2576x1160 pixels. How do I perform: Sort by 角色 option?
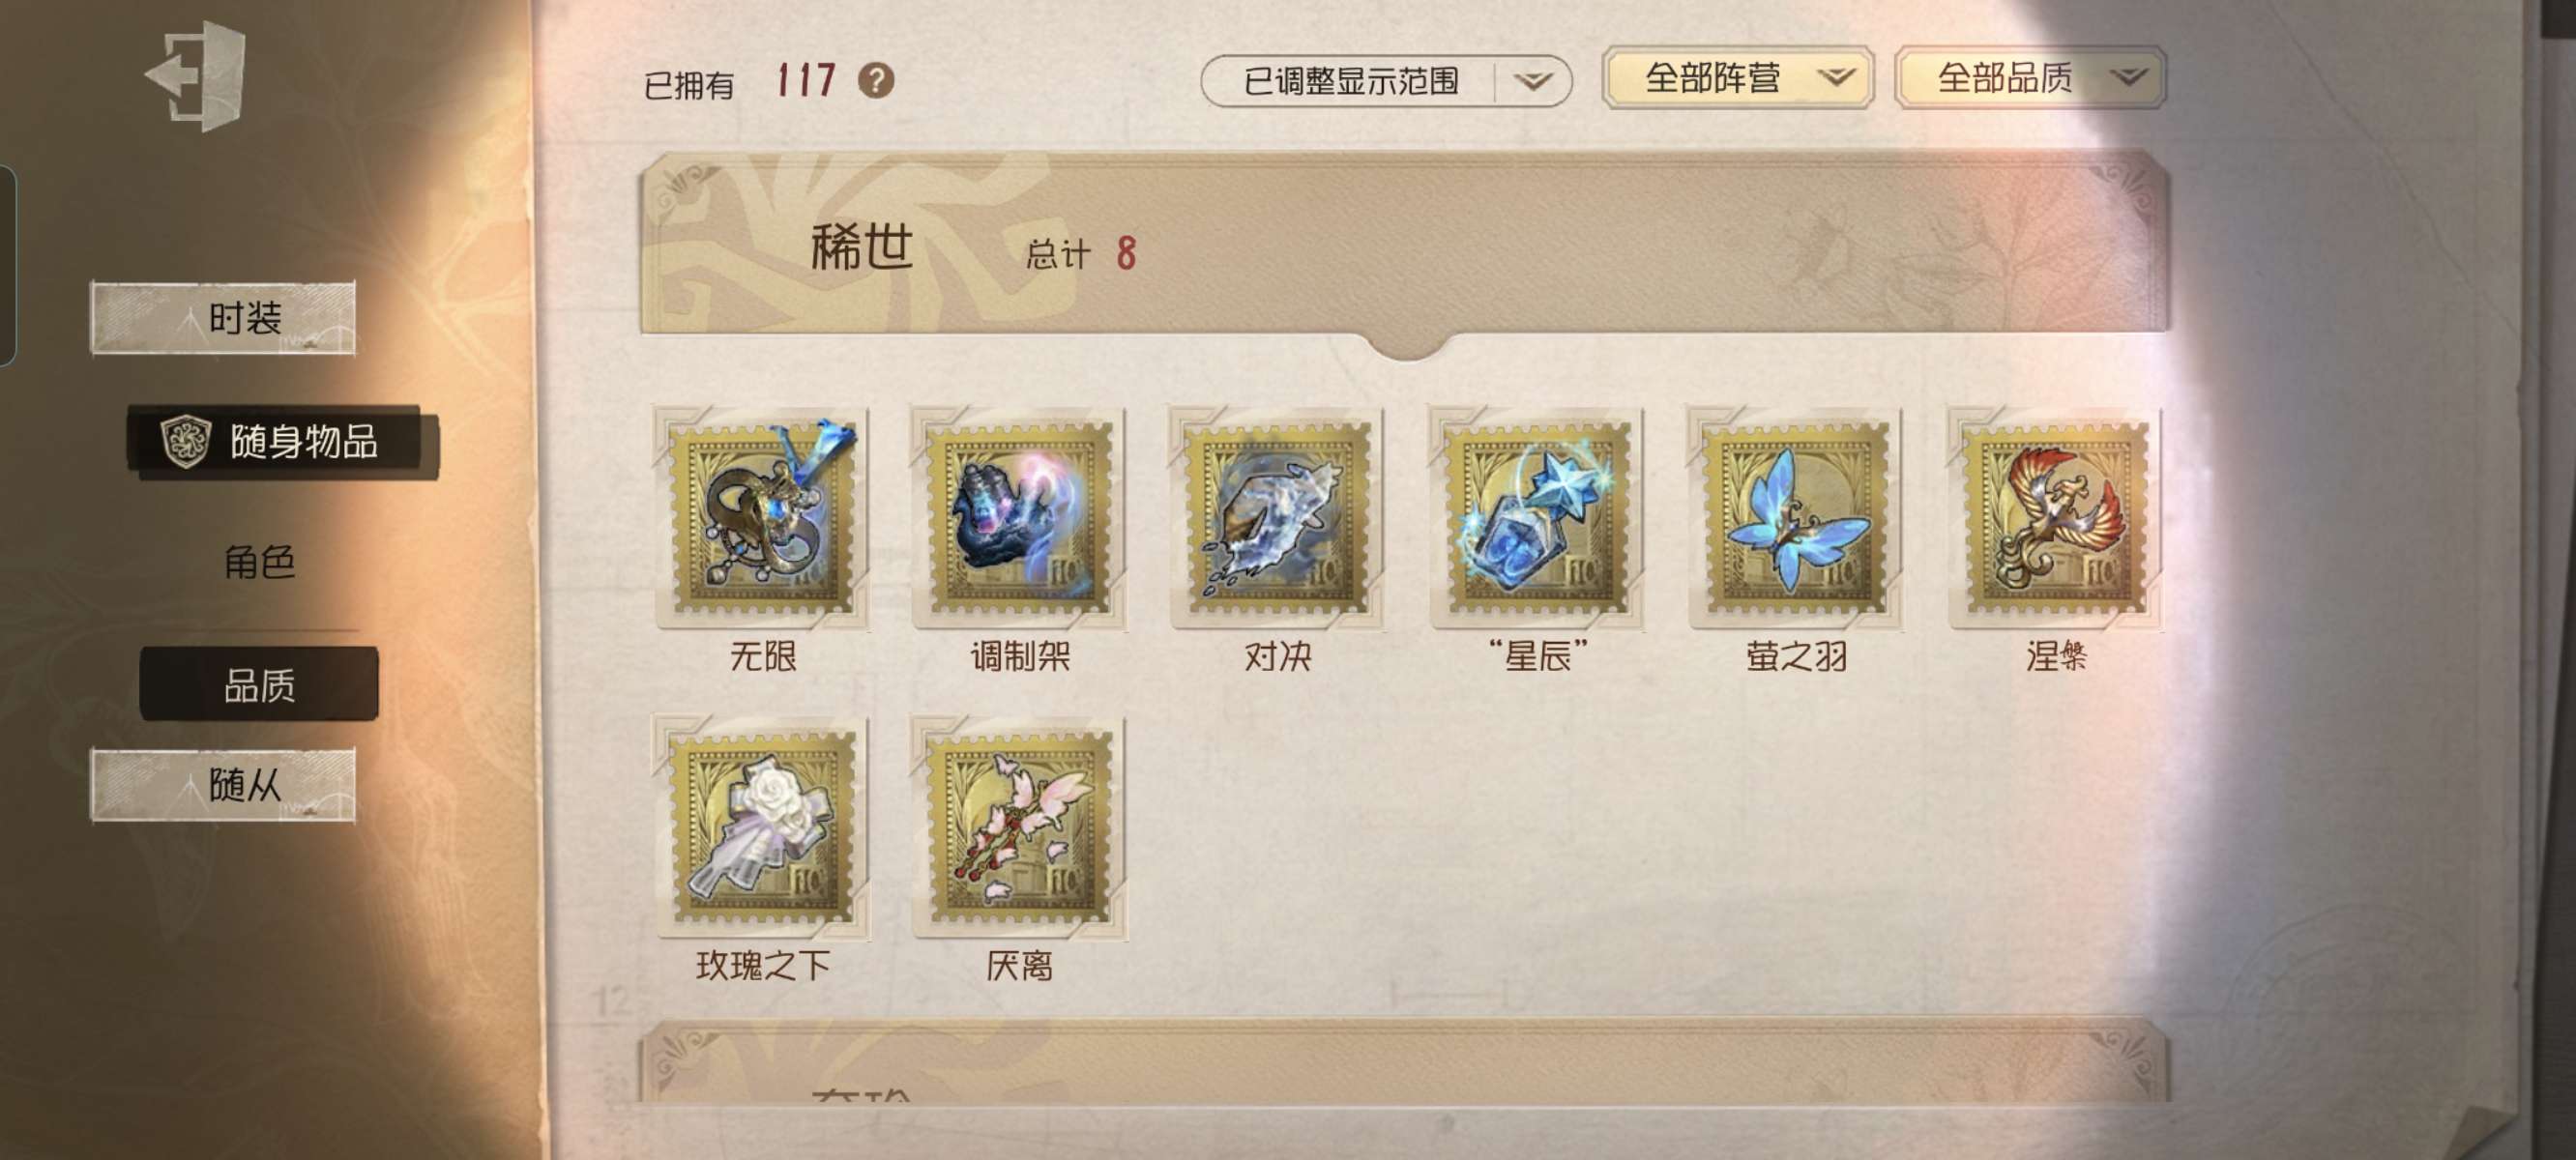point(259,563)
